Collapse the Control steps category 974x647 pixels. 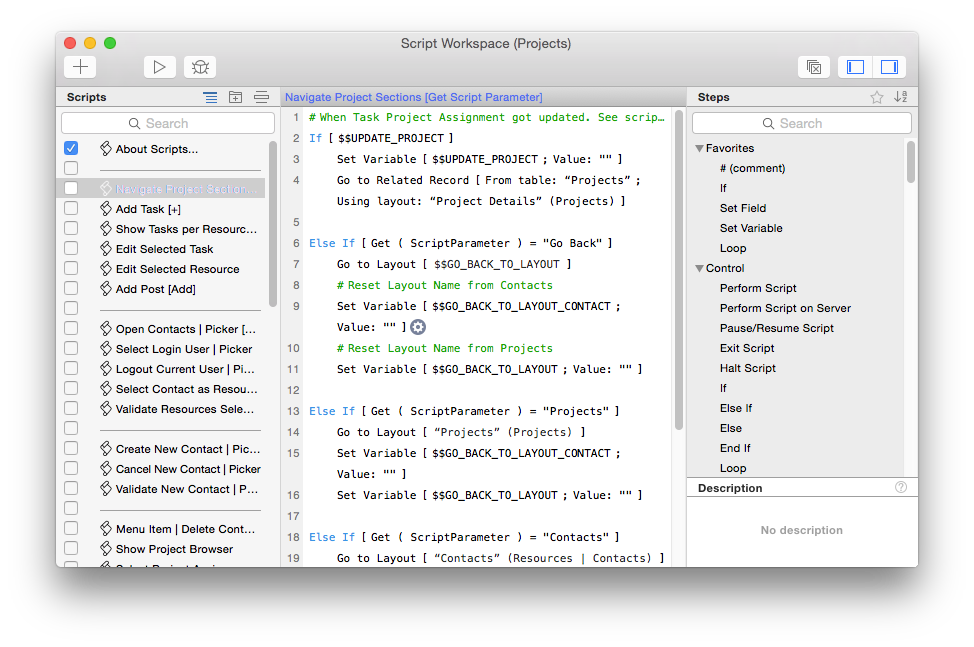pos(700,268)
